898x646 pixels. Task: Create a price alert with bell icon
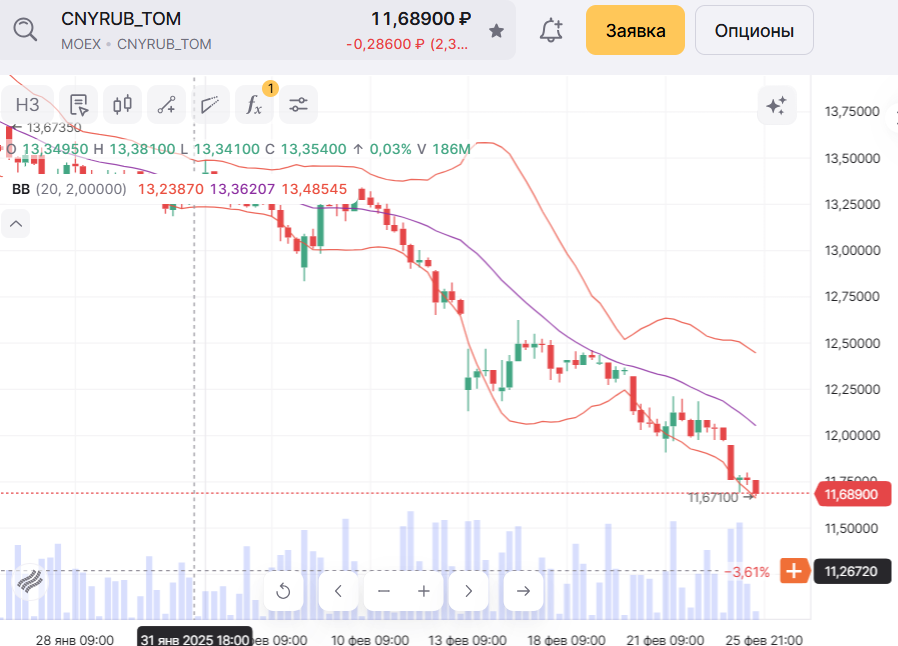551,30
